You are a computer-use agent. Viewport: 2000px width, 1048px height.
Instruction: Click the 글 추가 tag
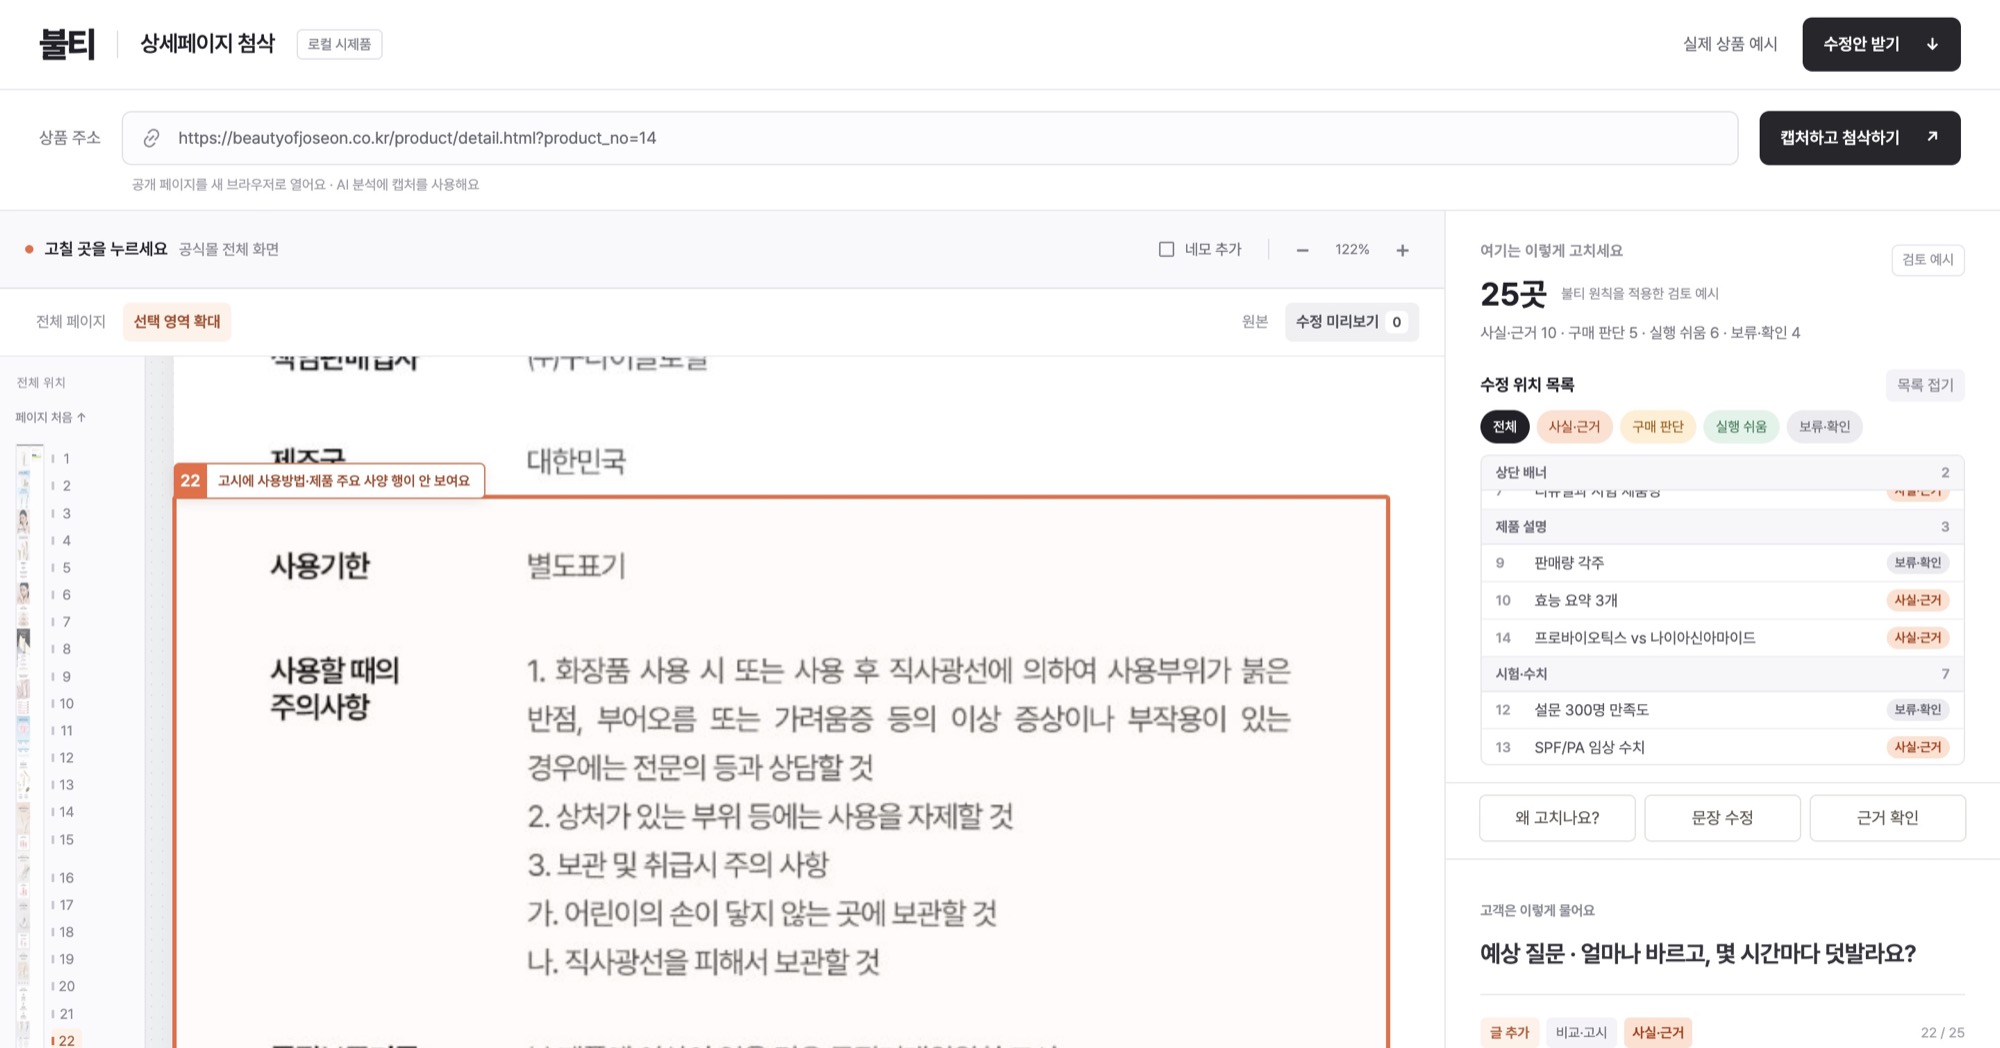tap(1509, 1032)
